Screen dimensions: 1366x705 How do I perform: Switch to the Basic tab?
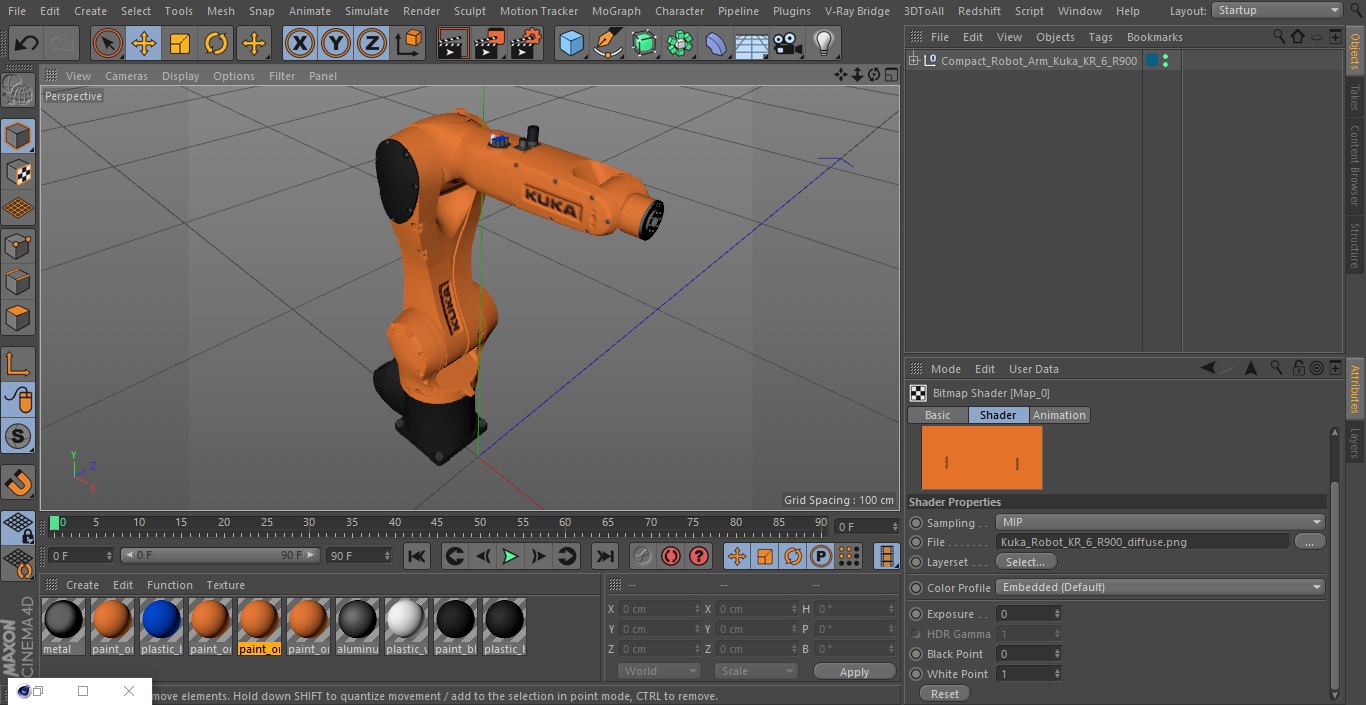[938, 415]
